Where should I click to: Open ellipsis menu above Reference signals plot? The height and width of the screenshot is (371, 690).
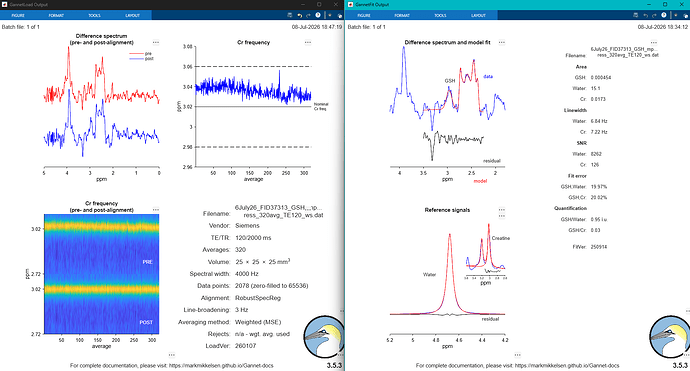[502, 210]
